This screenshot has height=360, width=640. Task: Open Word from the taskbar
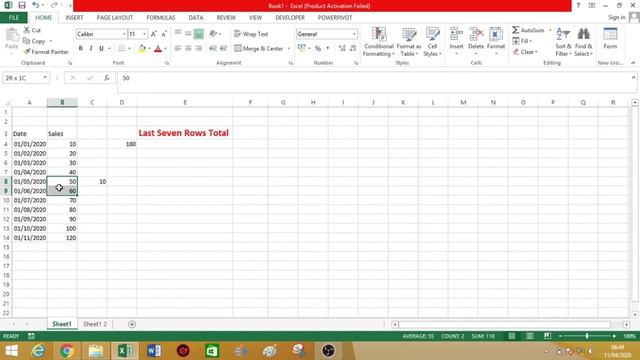pyautogui.click(x=154, y=351)
